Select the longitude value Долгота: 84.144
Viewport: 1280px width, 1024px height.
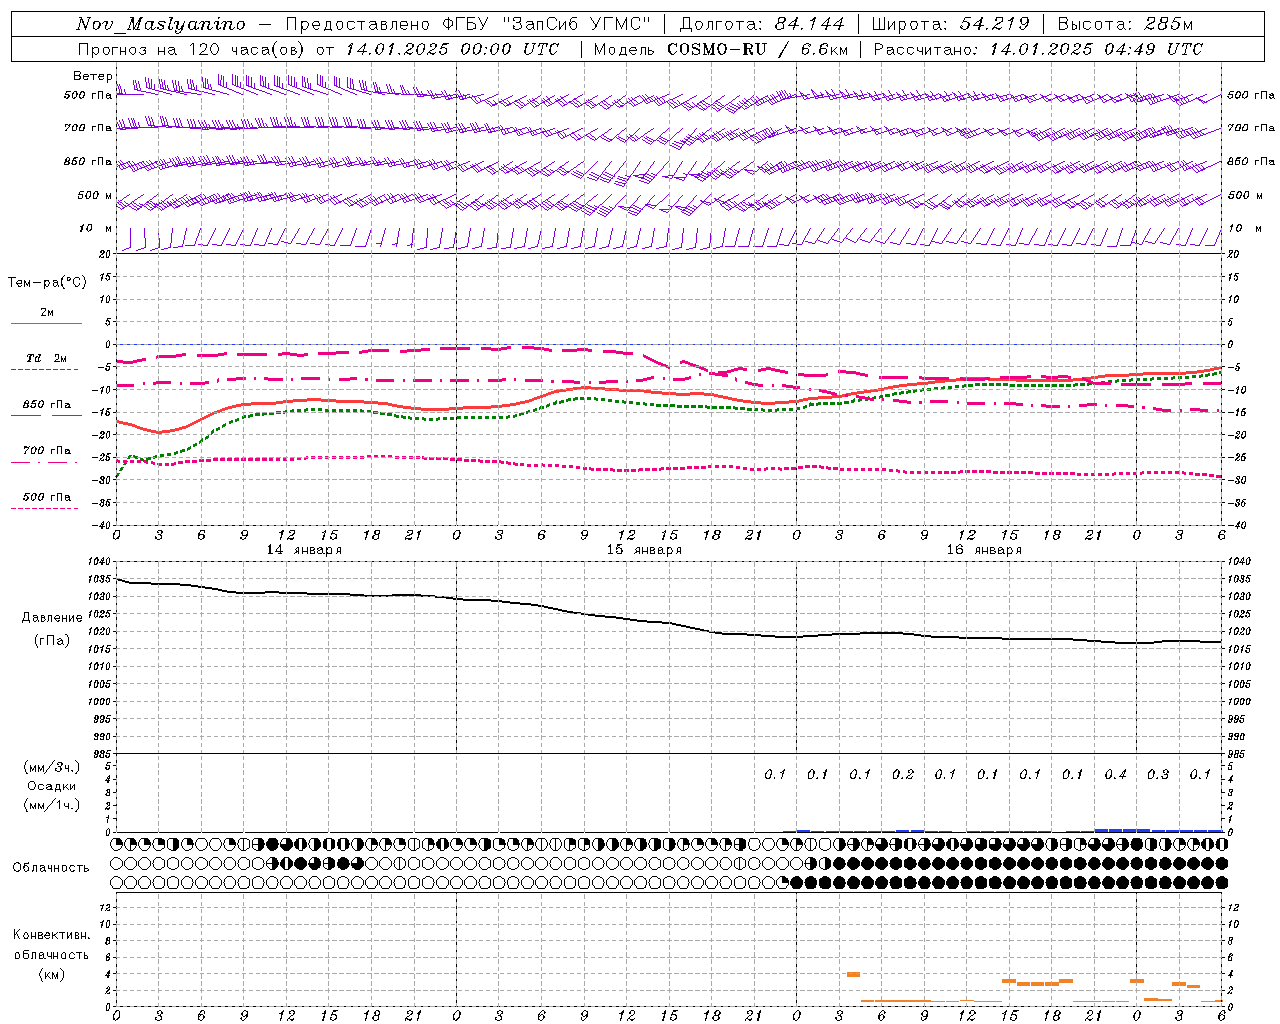[x=762, y=24]
